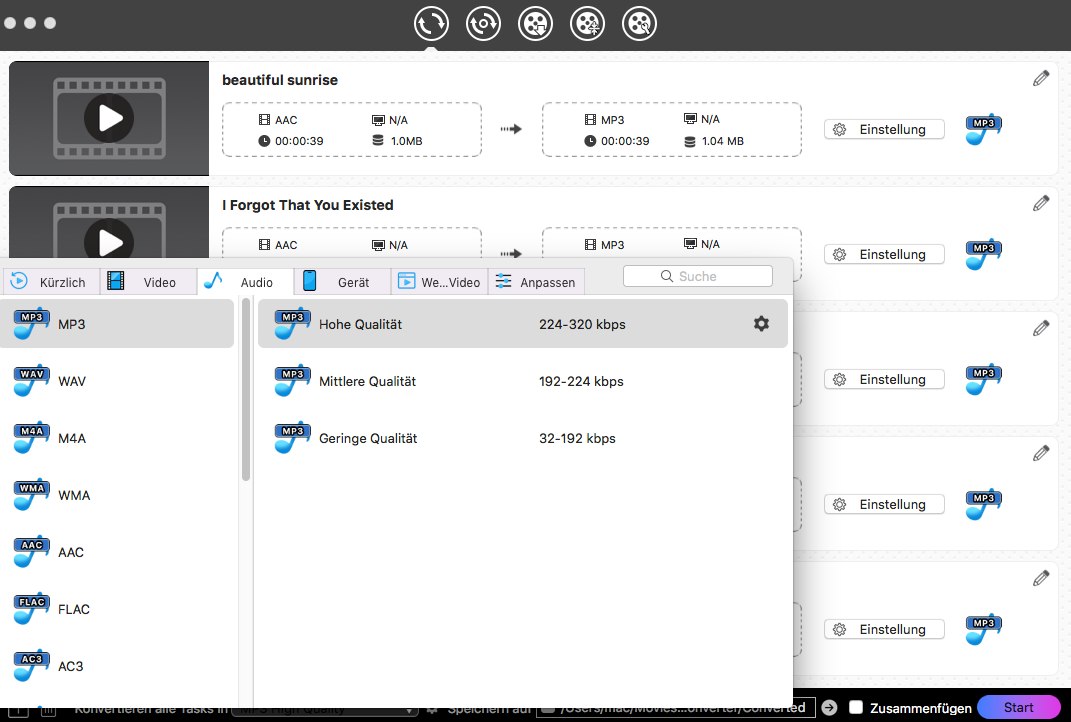This screenshot has height=722, width=1071.
Task: Click MP3 output format icon for I Forgot That You Existed
Action: (983, 254)
